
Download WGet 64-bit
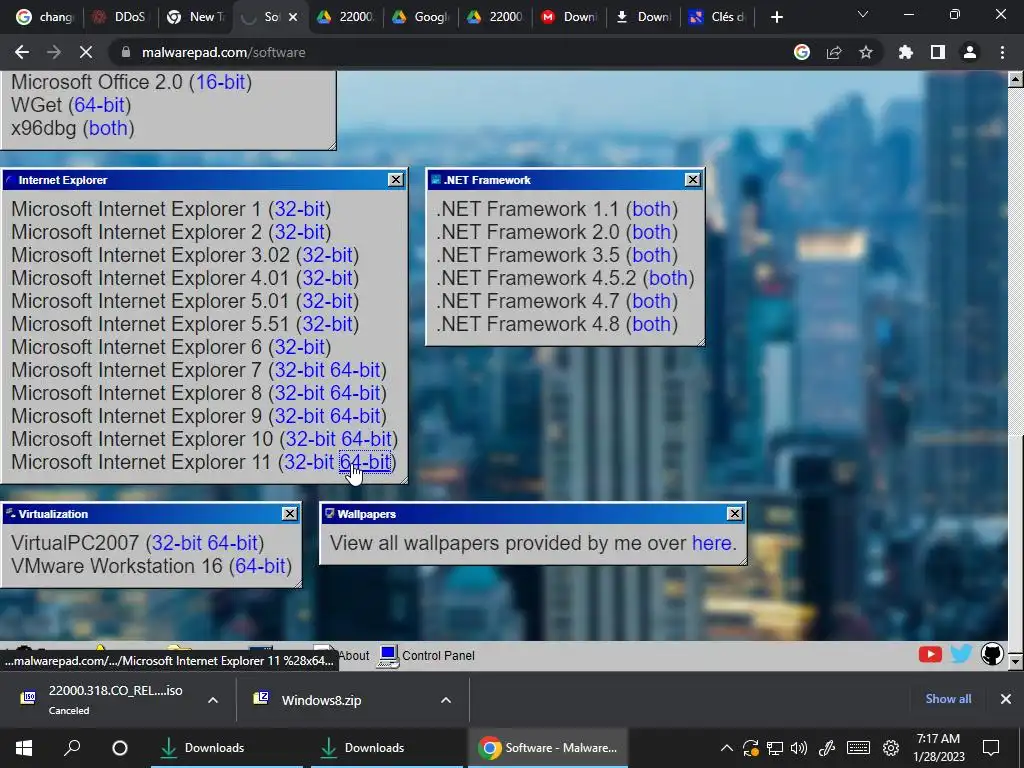pyautogui.click(x=99, y=104)
